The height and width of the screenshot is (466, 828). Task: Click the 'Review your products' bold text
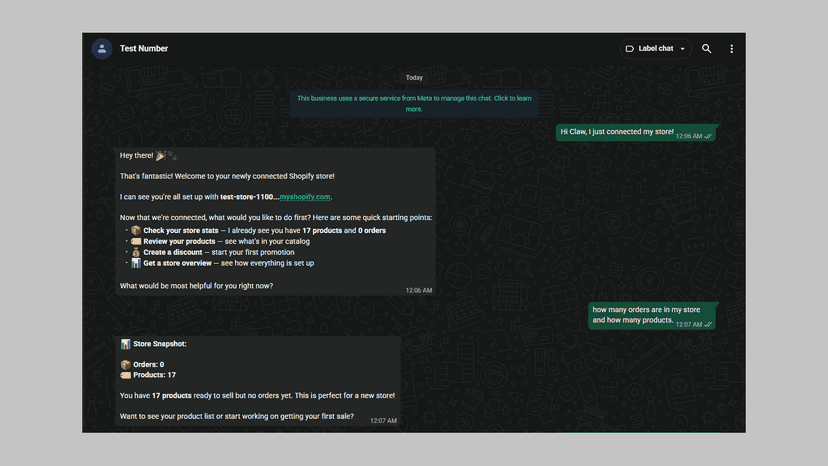[x=179, y=241]
